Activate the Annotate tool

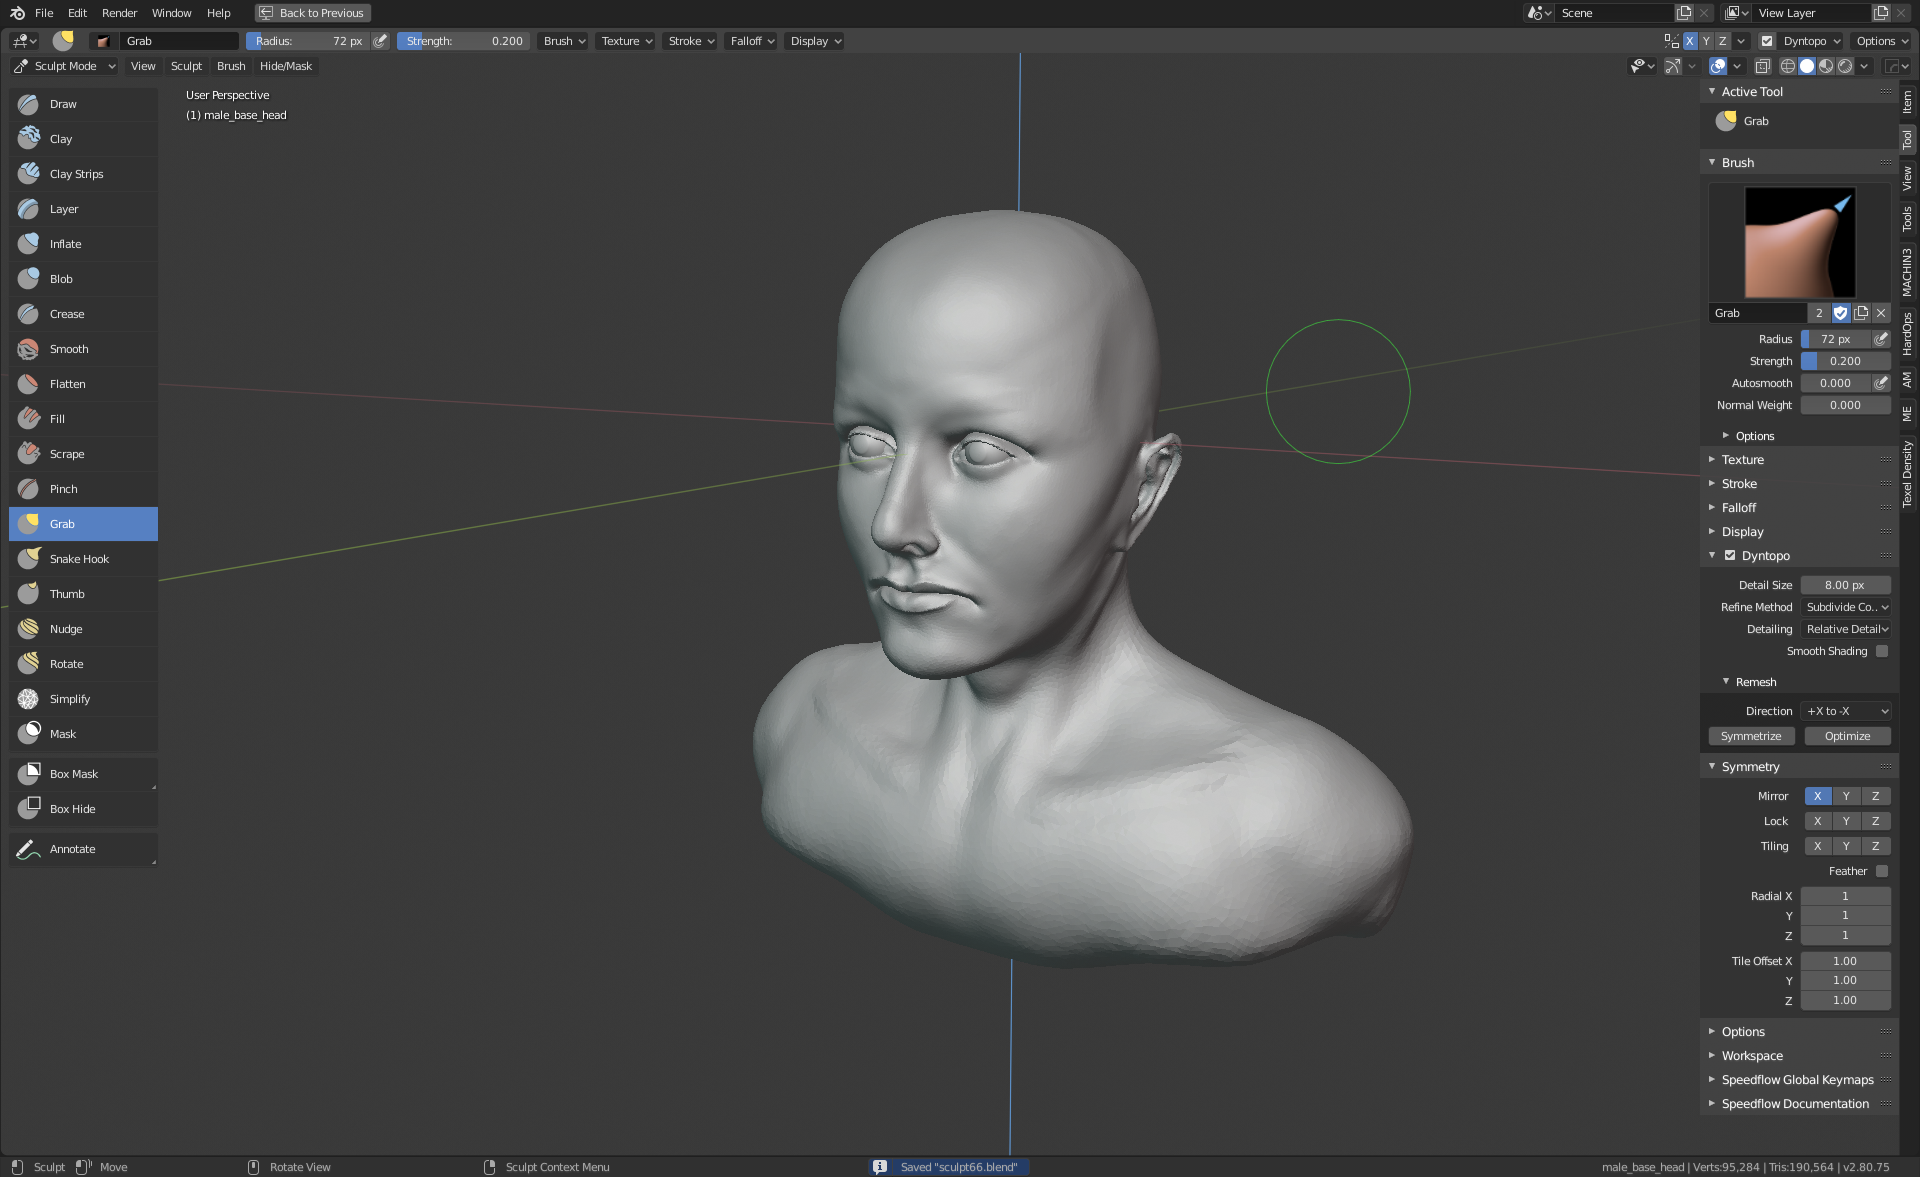tap(72, 849)
